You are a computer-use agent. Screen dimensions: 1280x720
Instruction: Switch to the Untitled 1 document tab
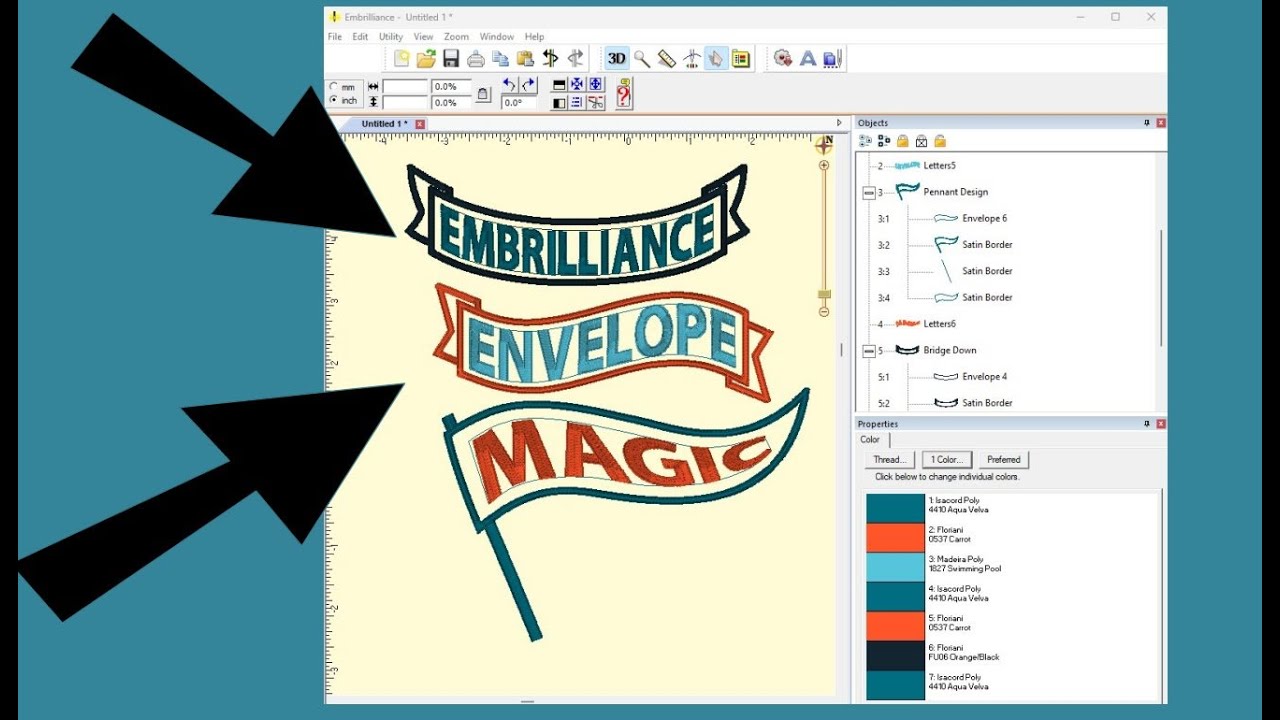(384, 124)
